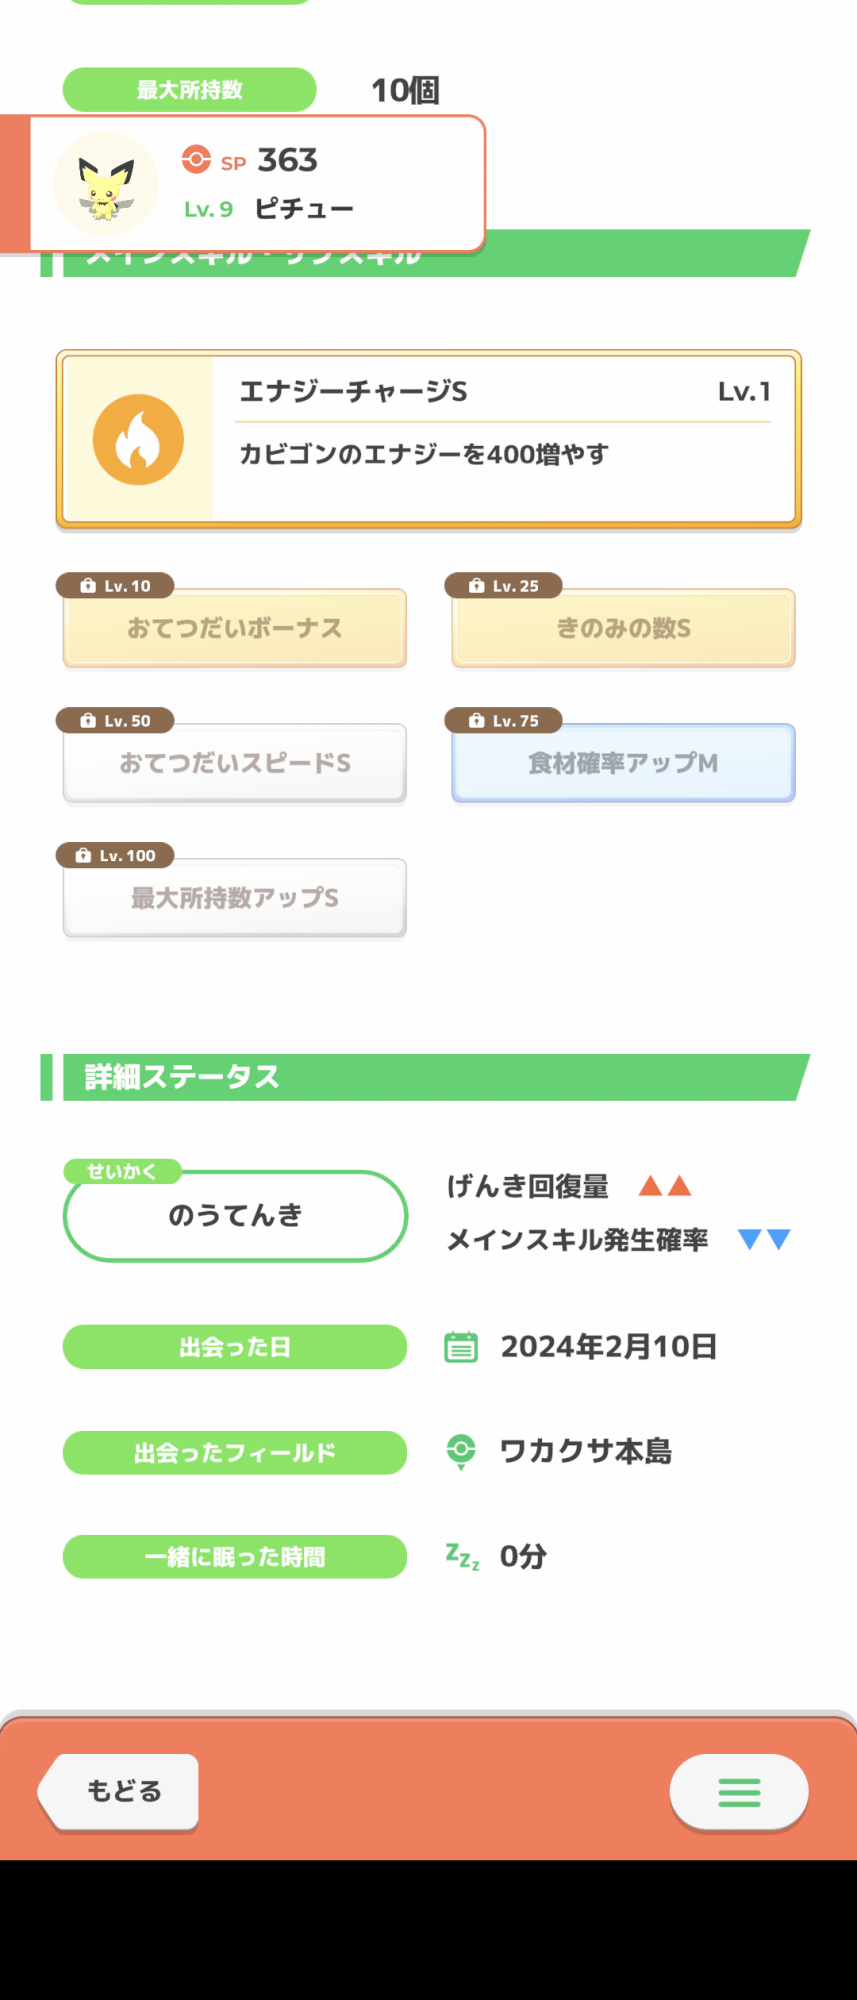The image size is (857, 2000).
Task: Tap the Zzz sleep time icon
Action: [462, 1556]
